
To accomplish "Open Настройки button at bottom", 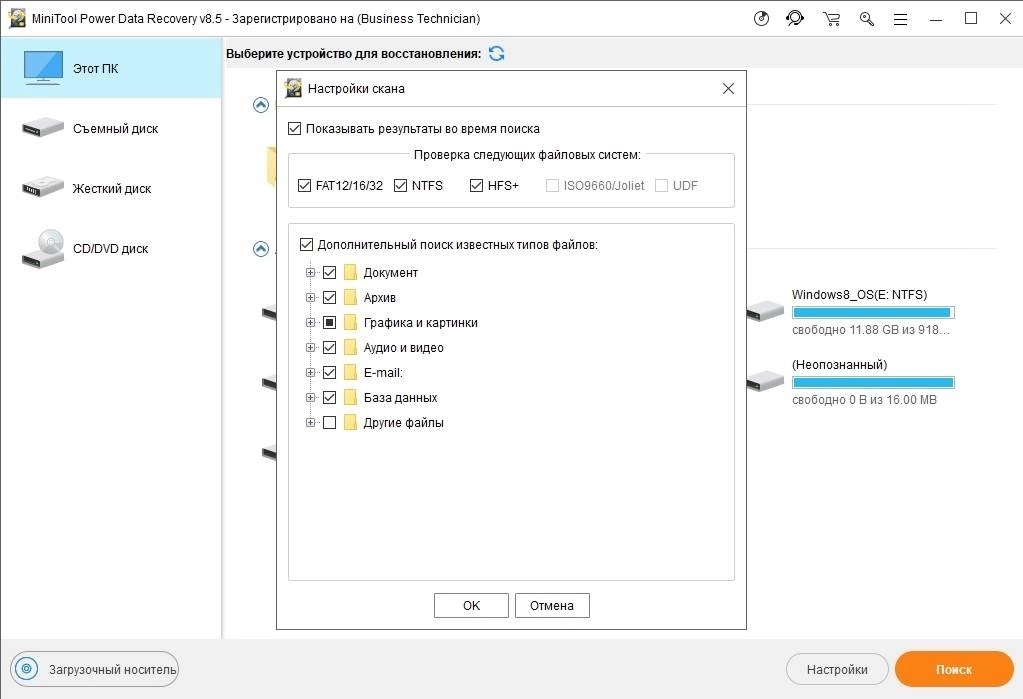I will coord(837,669).
